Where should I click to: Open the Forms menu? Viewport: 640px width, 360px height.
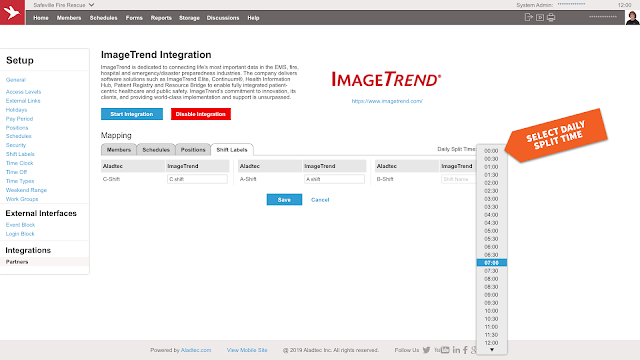coord(134,18)
